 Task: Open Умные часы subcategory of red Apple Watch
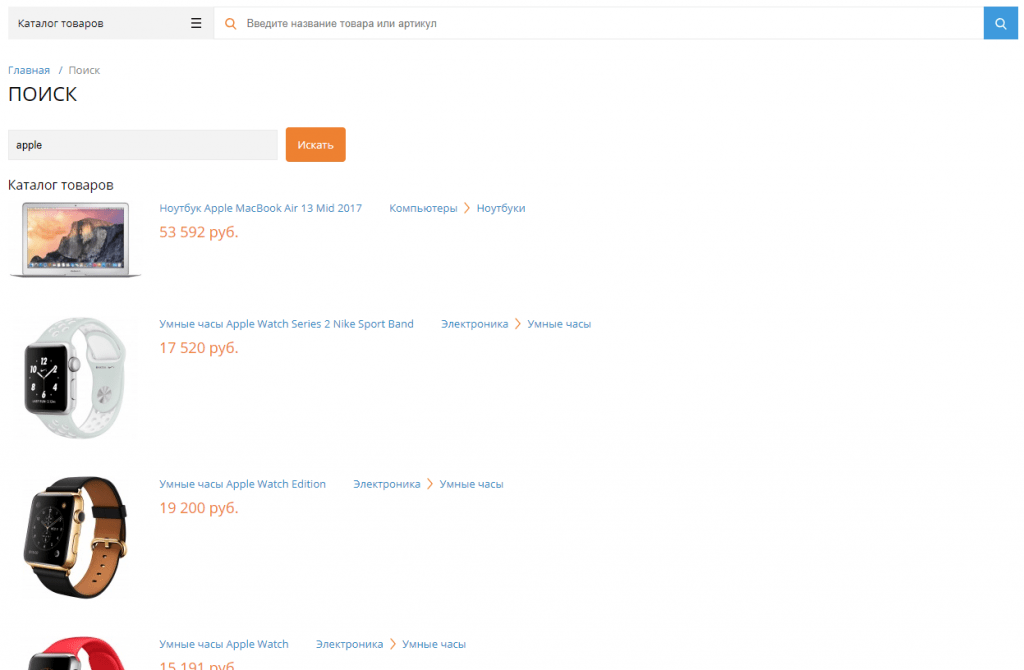point(434,644)
